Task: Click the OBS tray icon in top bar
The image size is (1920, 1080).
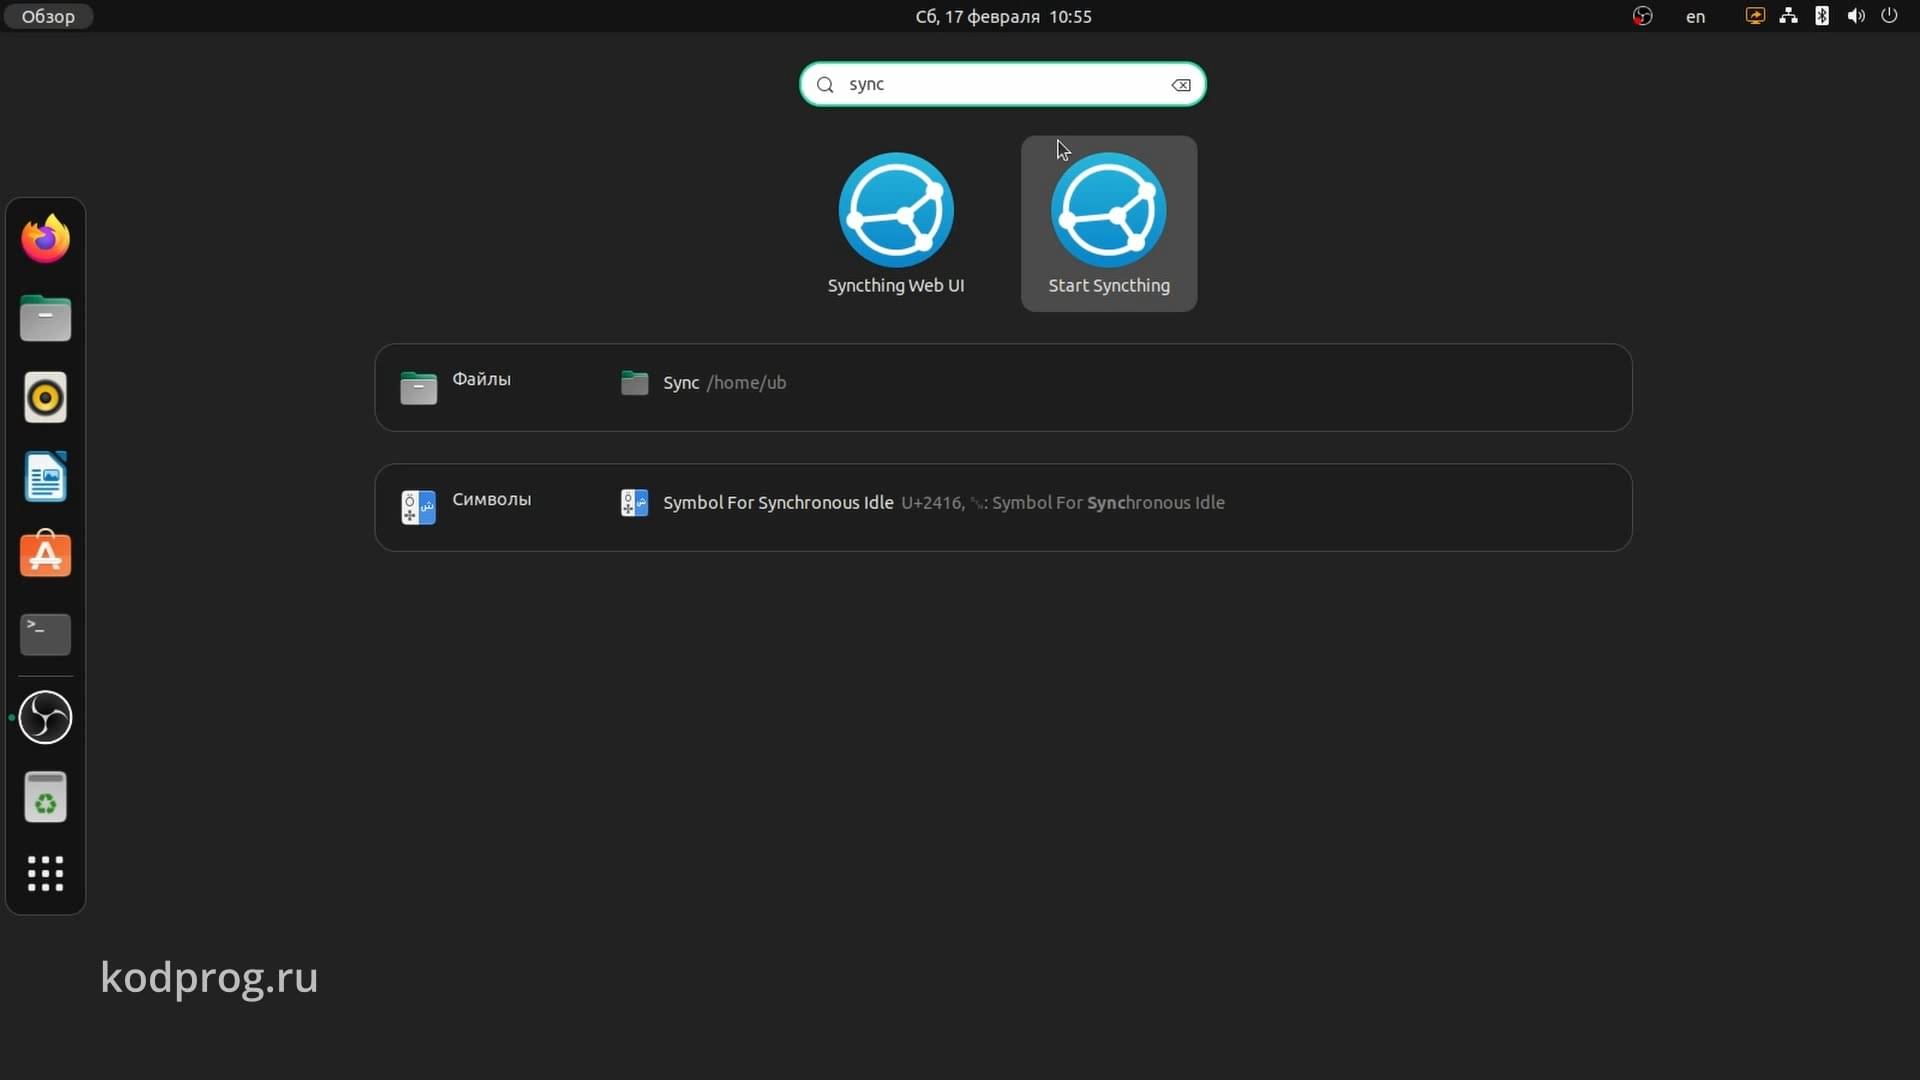Action: pyautogui.click(x=1642, y=16)
